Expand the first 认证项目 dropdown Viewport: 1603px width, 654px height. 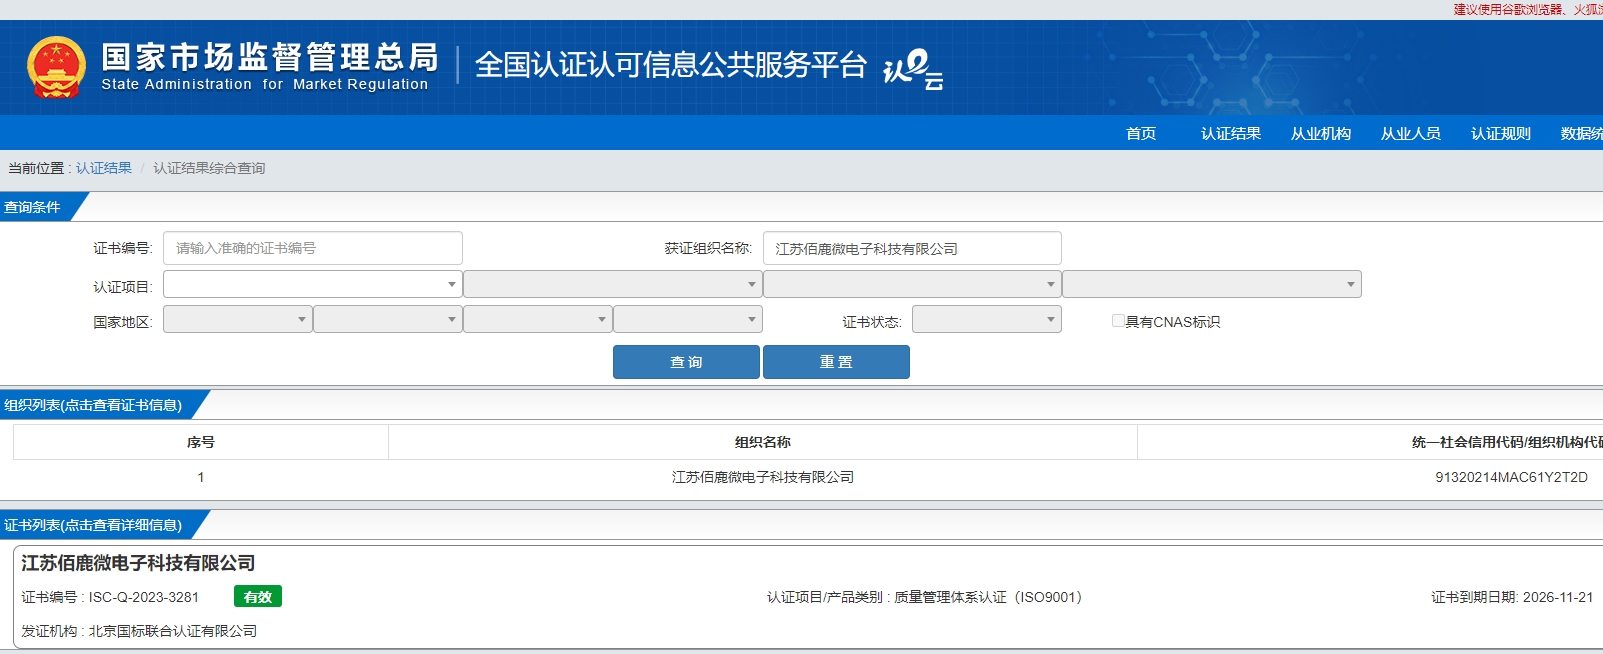[x=313, y=284]
